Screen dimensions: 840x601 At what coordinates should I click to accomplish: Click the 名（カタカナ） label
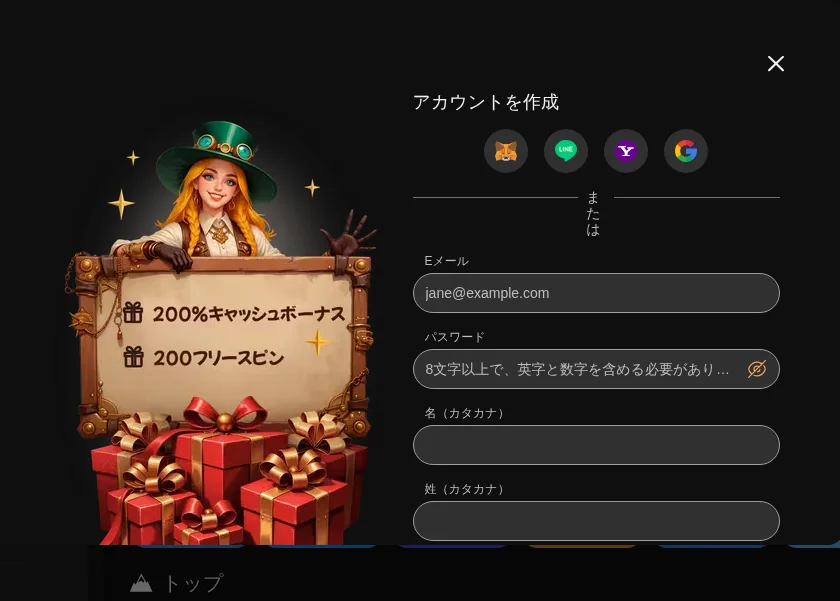pos(464,413)
